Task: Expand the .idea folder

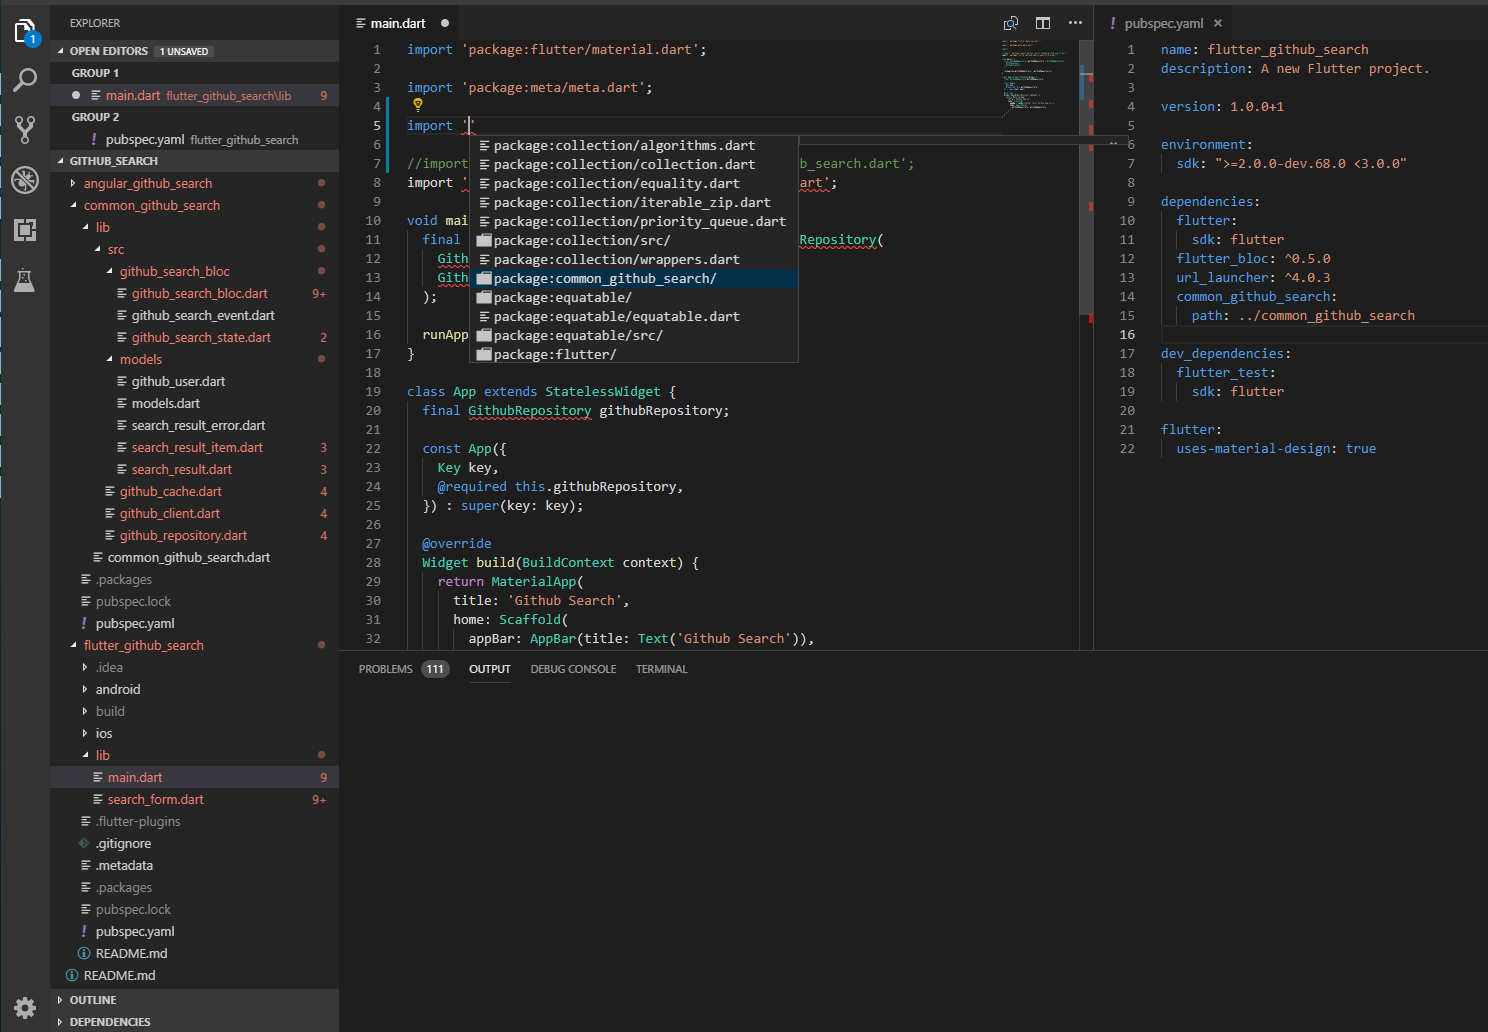Action: tap(85, 667)
